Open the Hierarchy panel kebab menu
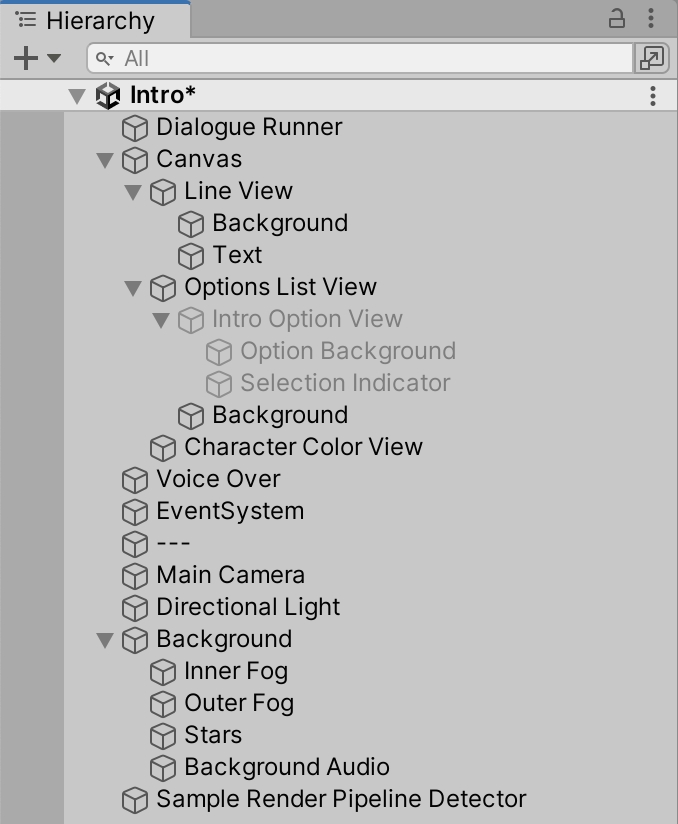The image size is (678, 824). (x=652, y=18)
